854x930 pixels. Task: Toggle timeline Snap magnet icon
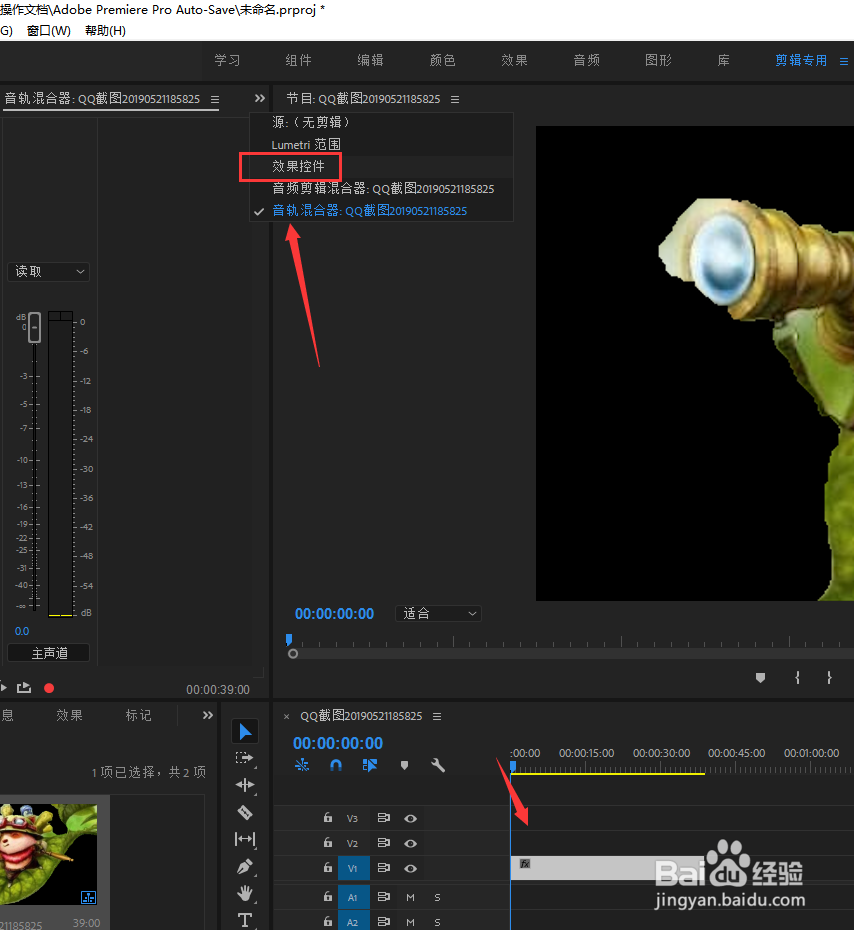336,765
